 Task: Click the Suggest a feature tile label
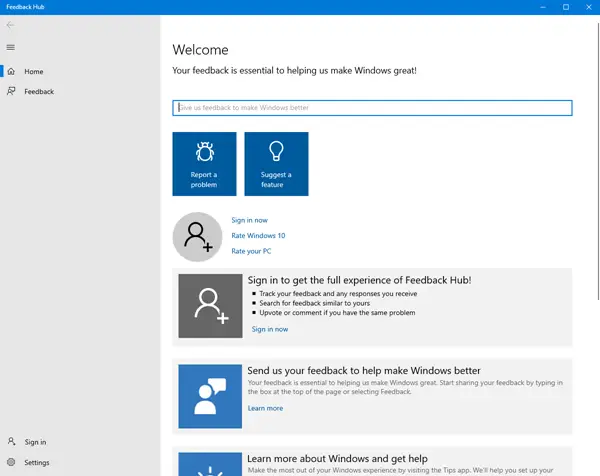click(276, 179)
